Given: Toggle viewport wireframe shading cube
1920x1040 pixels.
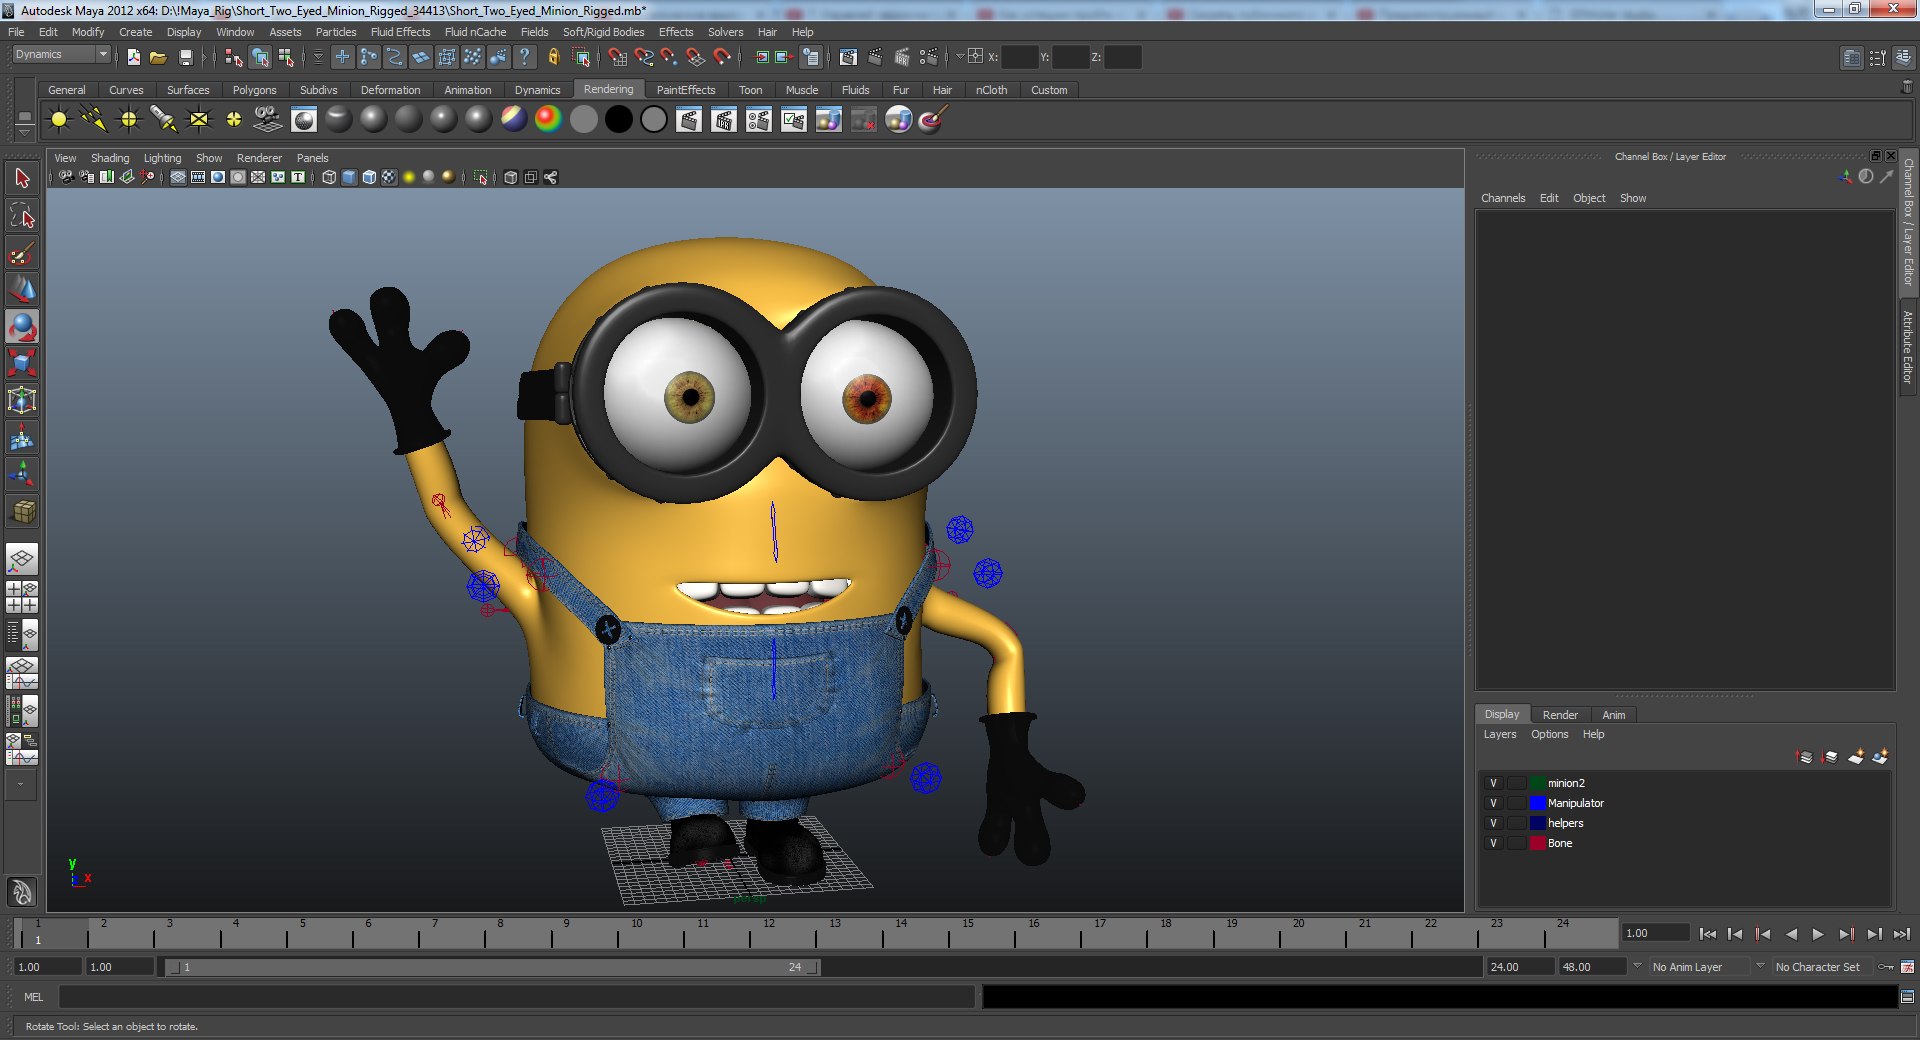Looking at the screenshot, I should point(329,177).
